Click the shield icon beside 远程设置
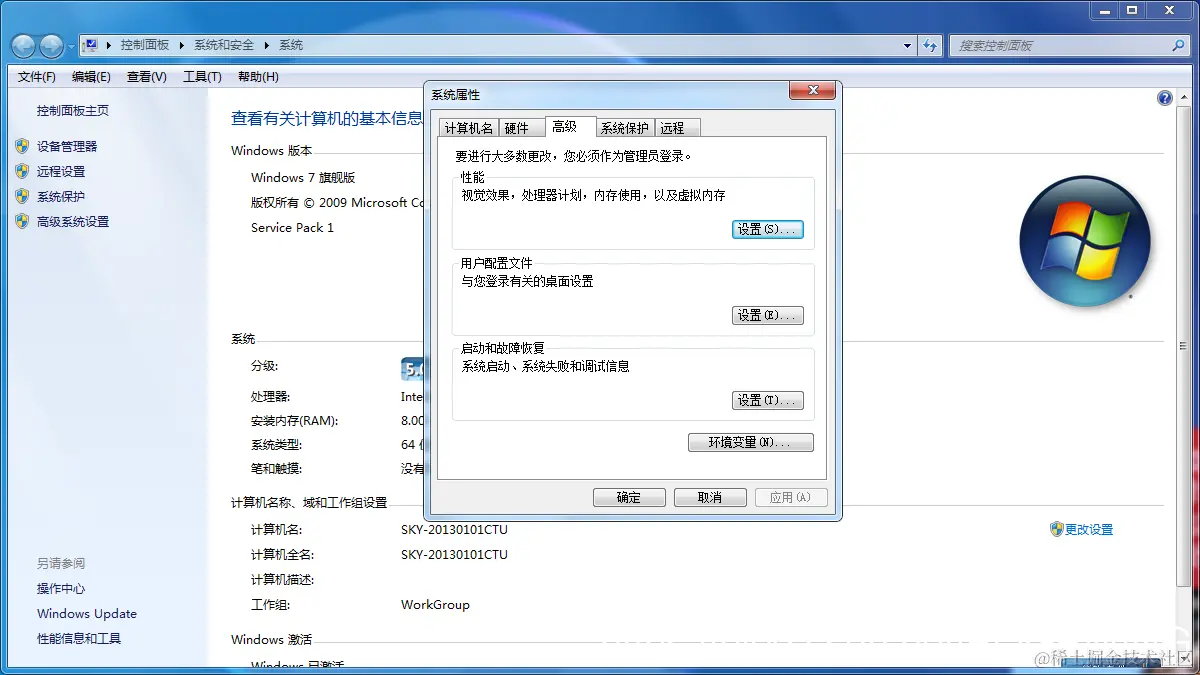This screenshot has width=1200, height=675. coord(22,171)
